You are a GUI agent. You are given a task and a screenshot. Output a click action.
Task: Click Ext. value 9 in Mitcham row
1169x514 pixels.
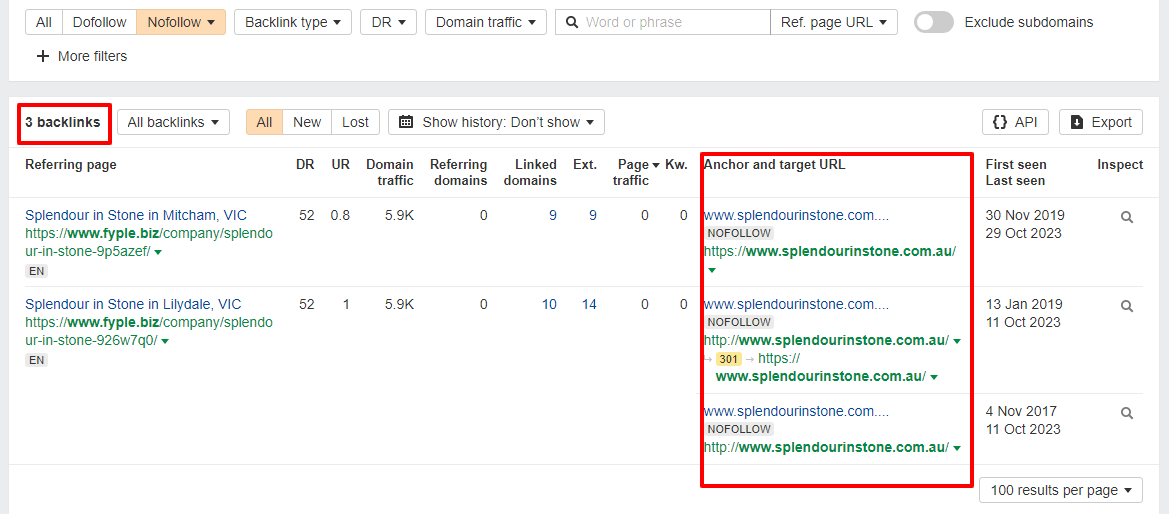[593, 216]
